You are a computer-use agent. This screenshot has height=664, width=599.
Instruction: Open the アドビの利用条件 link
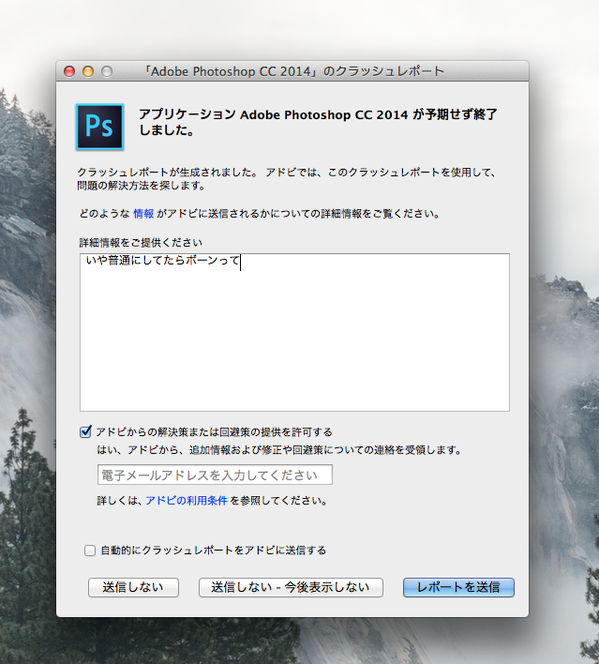pyautogui.click(x=187, y=501)
